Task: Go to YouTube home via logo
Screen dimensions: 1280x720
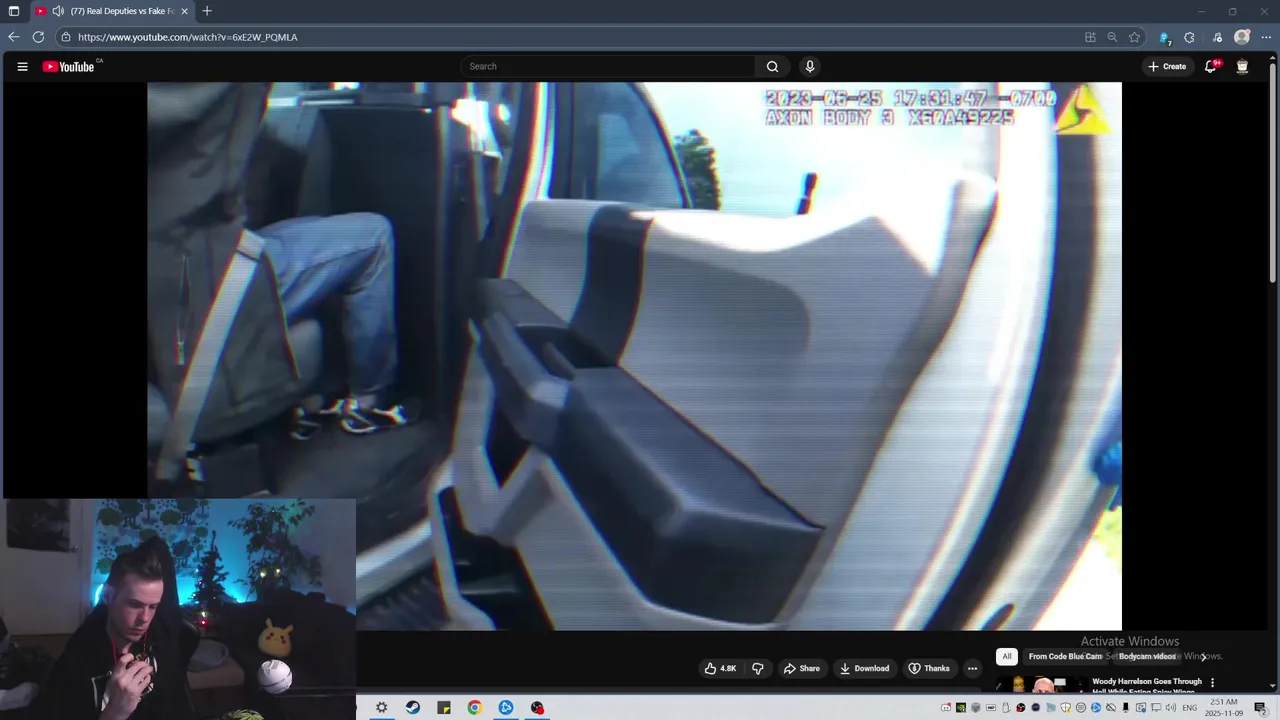Action: [x=68, y=67]
